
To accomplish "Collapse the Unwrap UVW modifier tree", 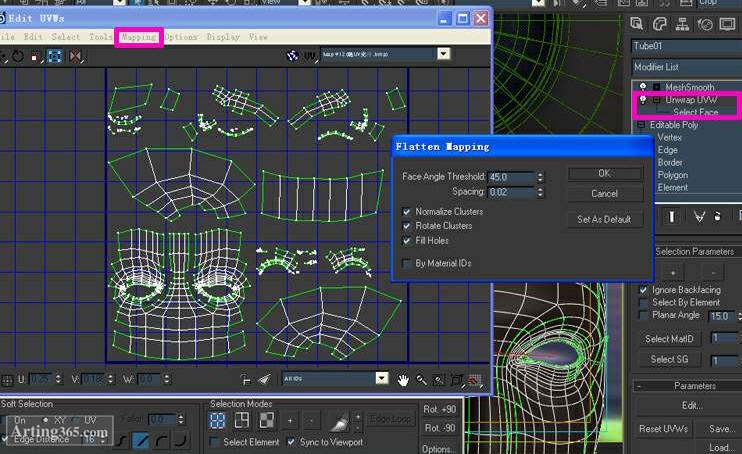I will (657, 100).
